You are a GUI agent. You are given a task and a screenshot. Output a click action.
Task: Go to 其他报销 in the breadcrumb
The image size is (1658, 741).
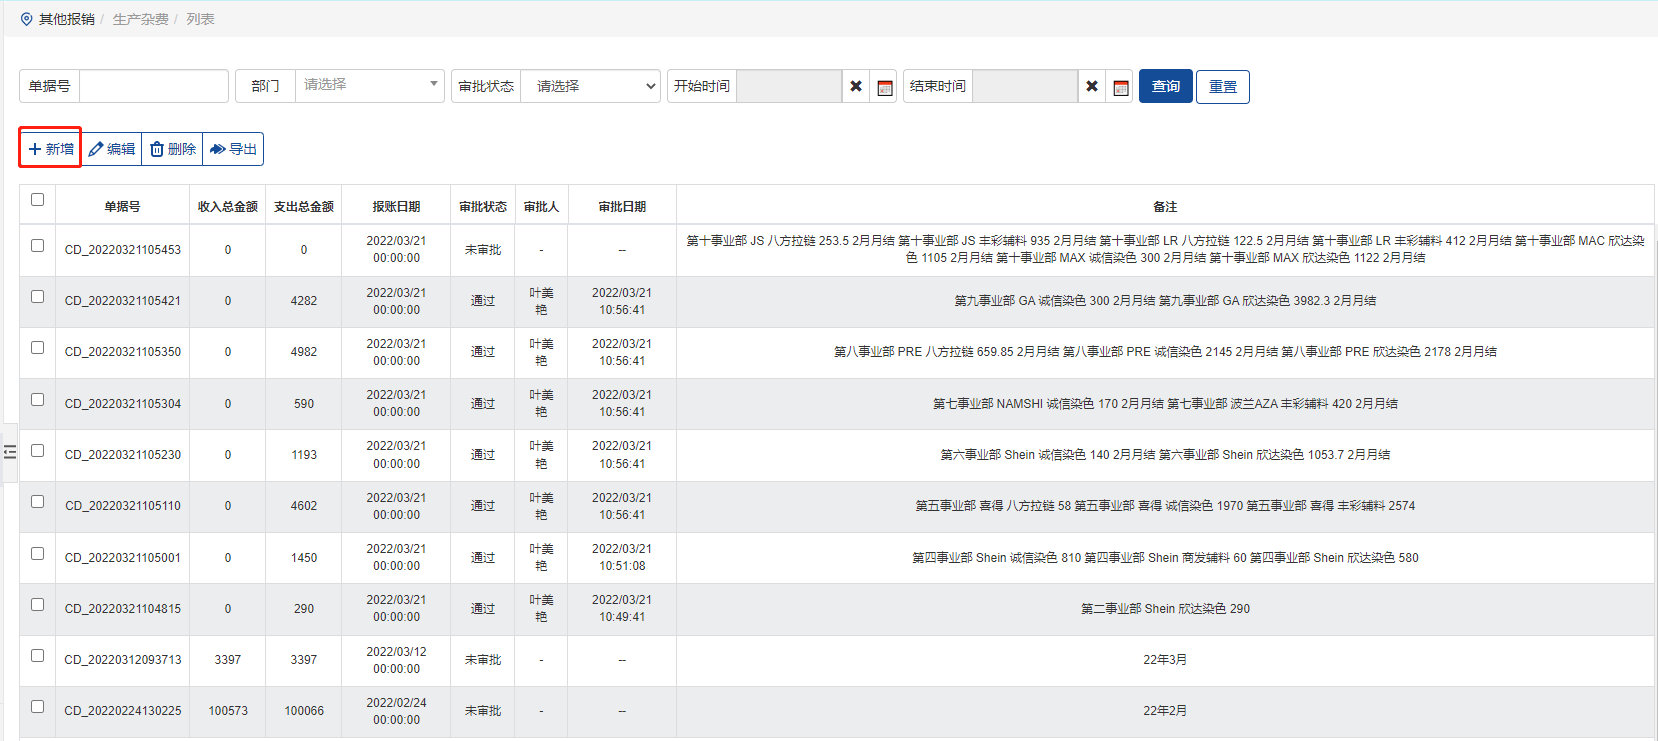coord(66,19)
